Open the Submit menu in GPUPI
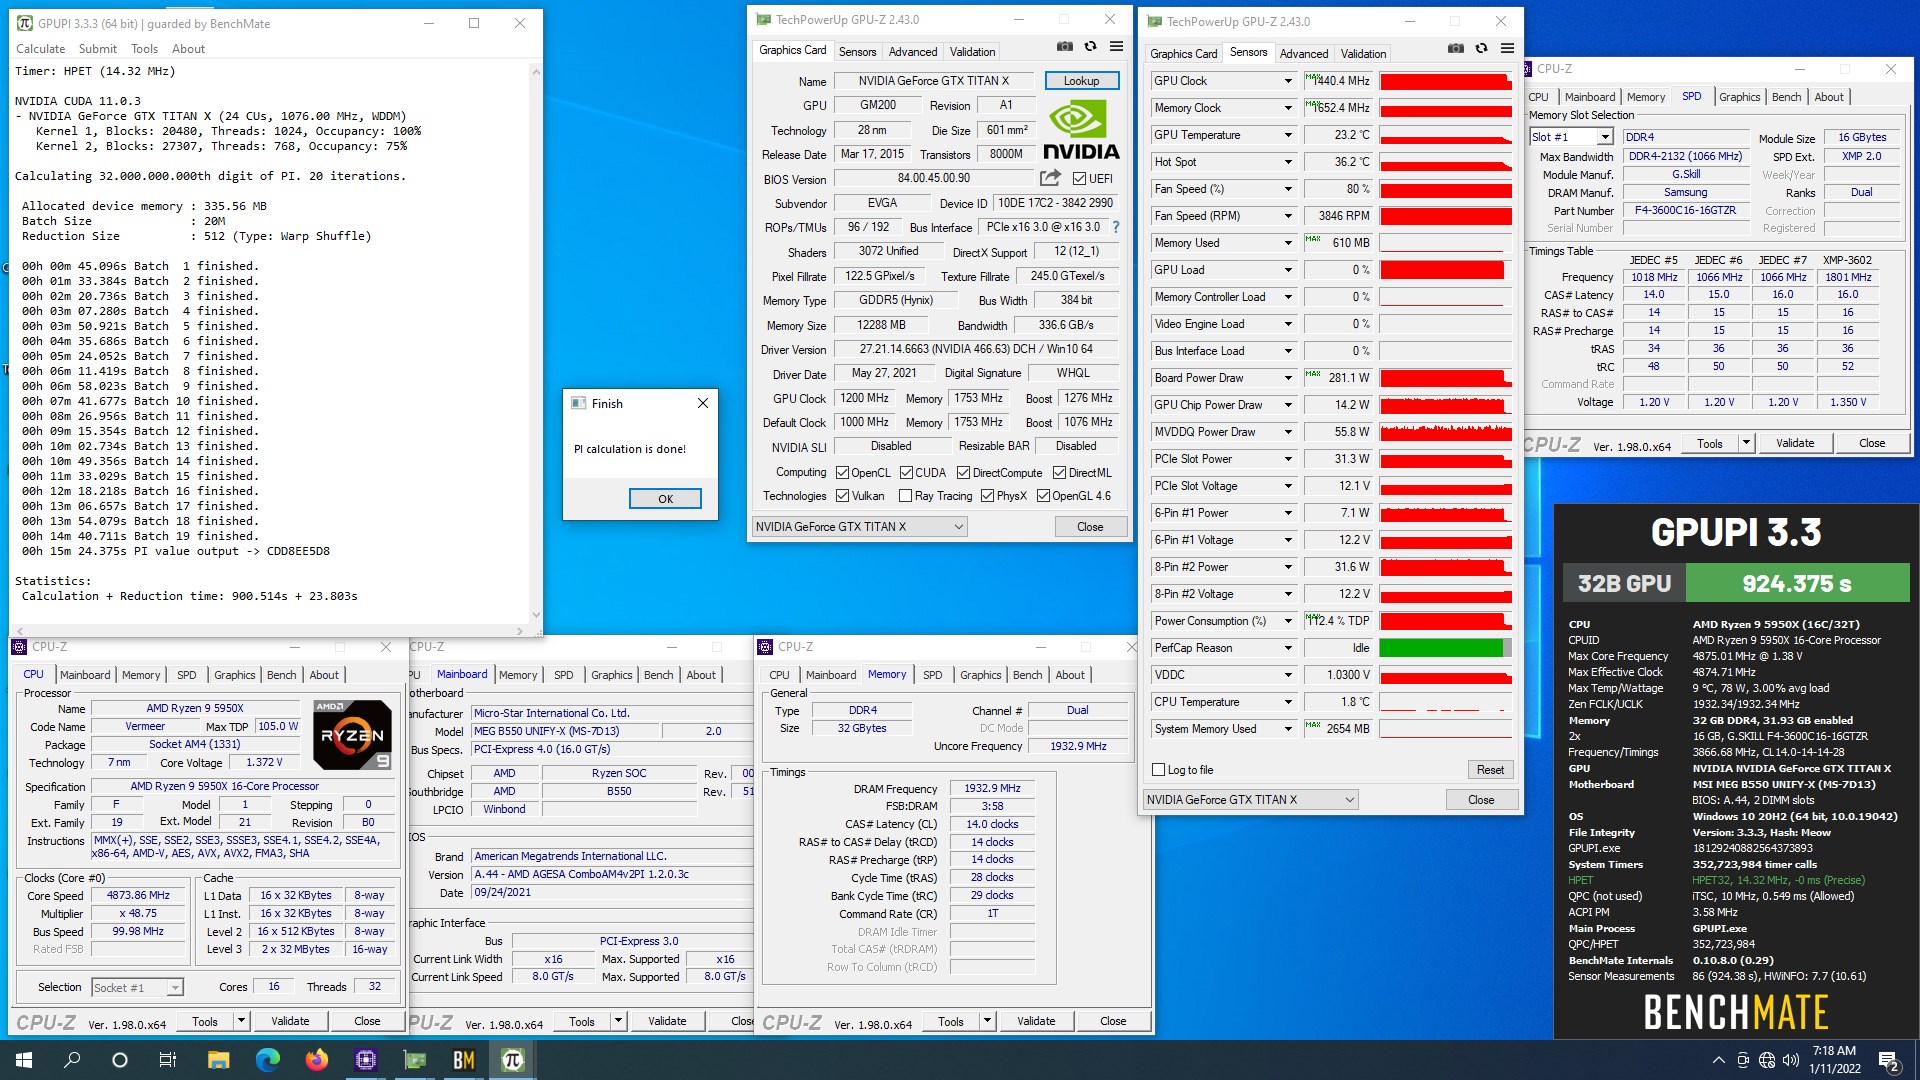The image size is (1920, 1080). pyautogui.click(x=97, y=49)
